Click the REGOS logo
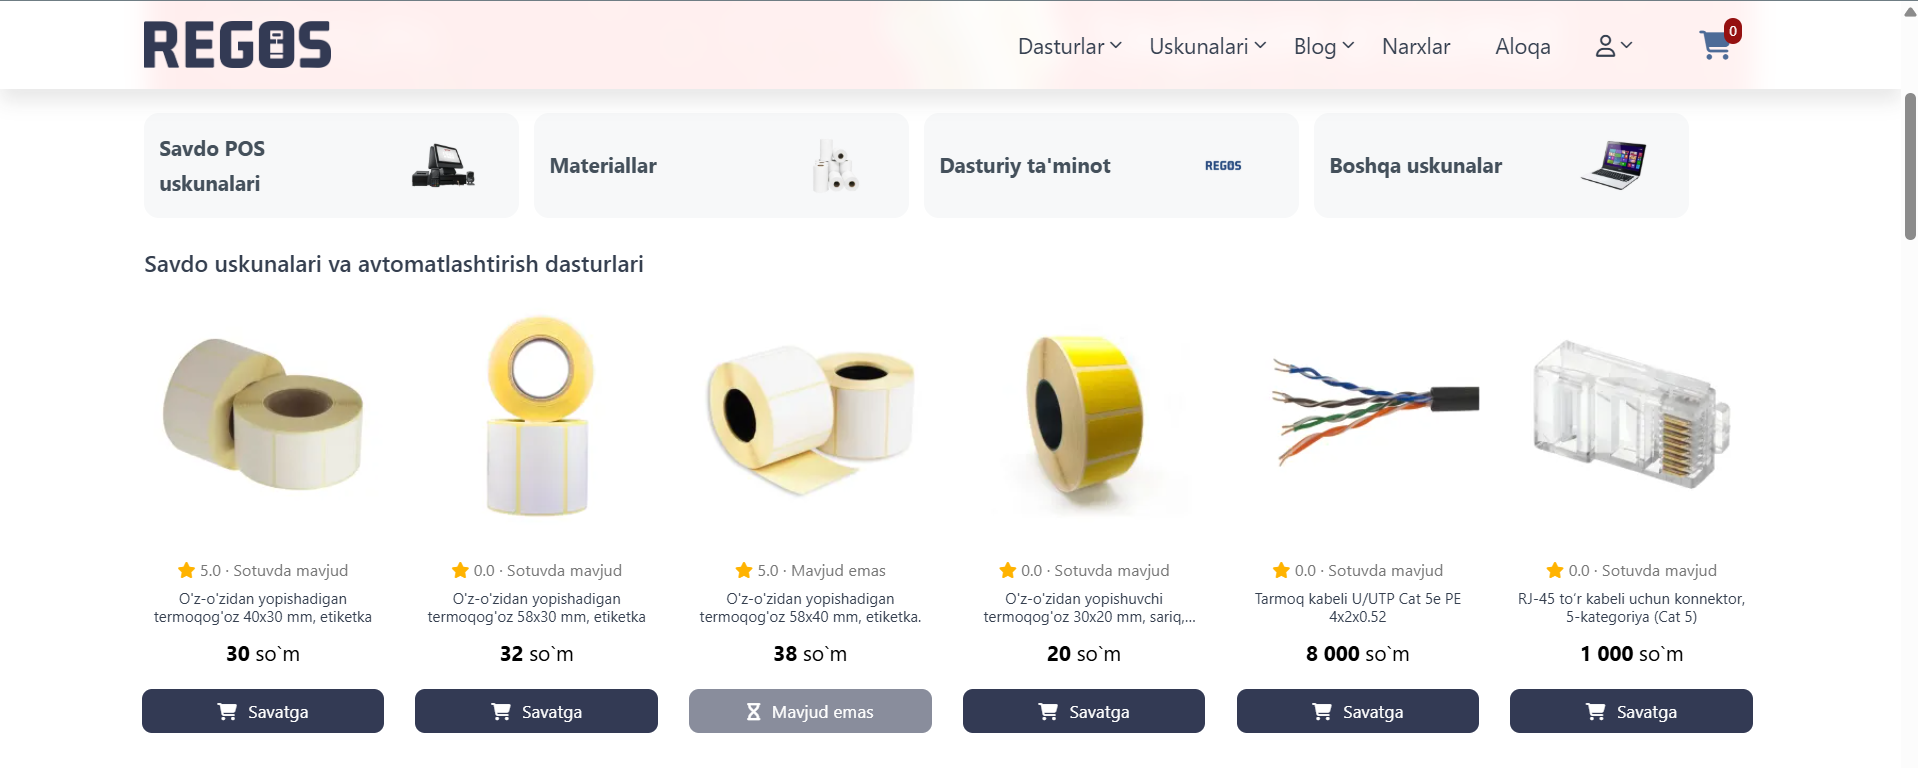Viewport: 1918px width, 768px height. (237, 45)
